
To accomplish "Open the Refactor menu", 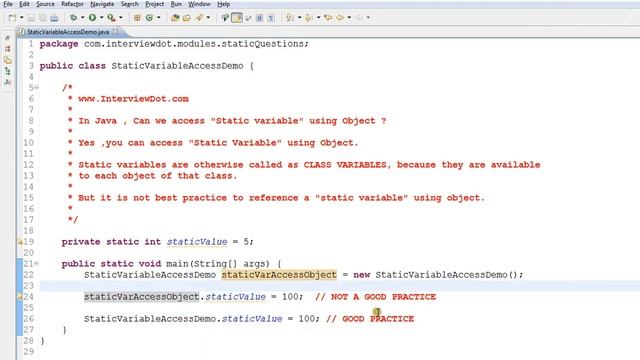I will [72, 4].
